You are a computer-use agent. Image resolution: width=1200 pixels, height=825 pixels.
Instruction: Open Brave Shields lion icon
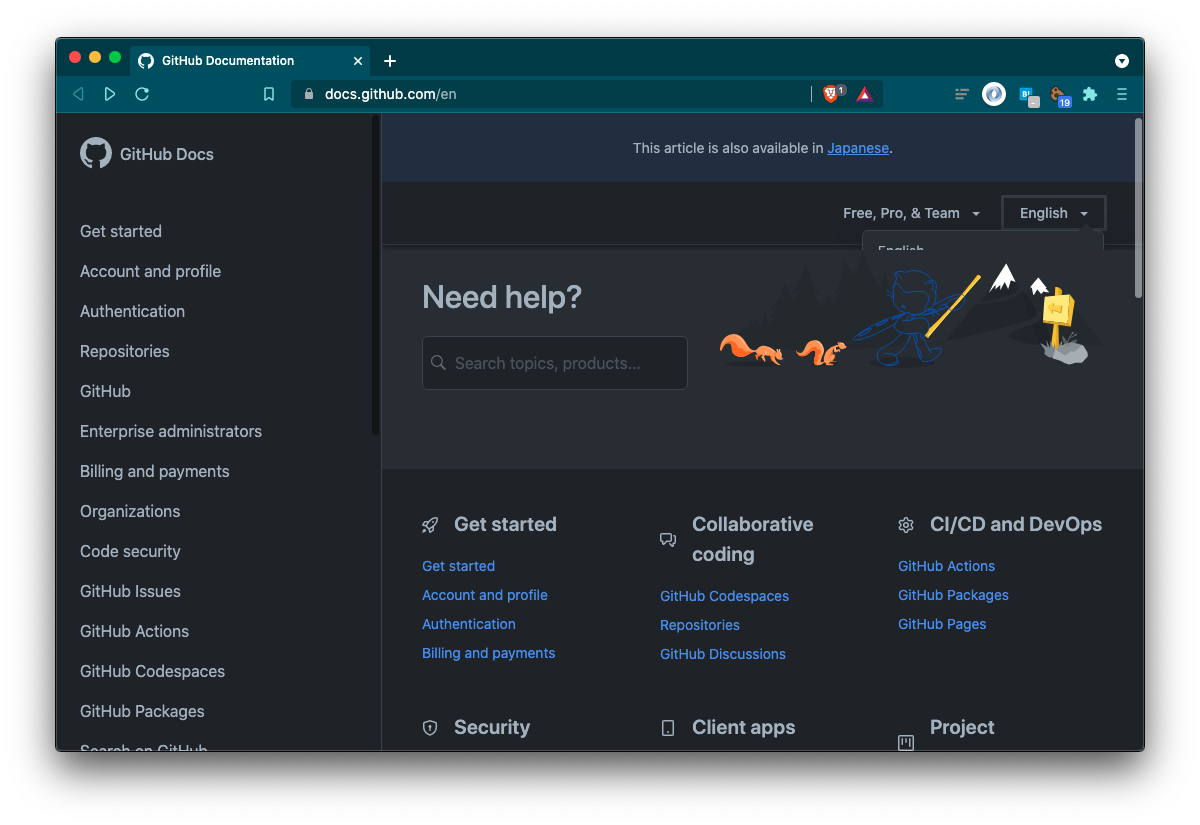coord(833,94)
